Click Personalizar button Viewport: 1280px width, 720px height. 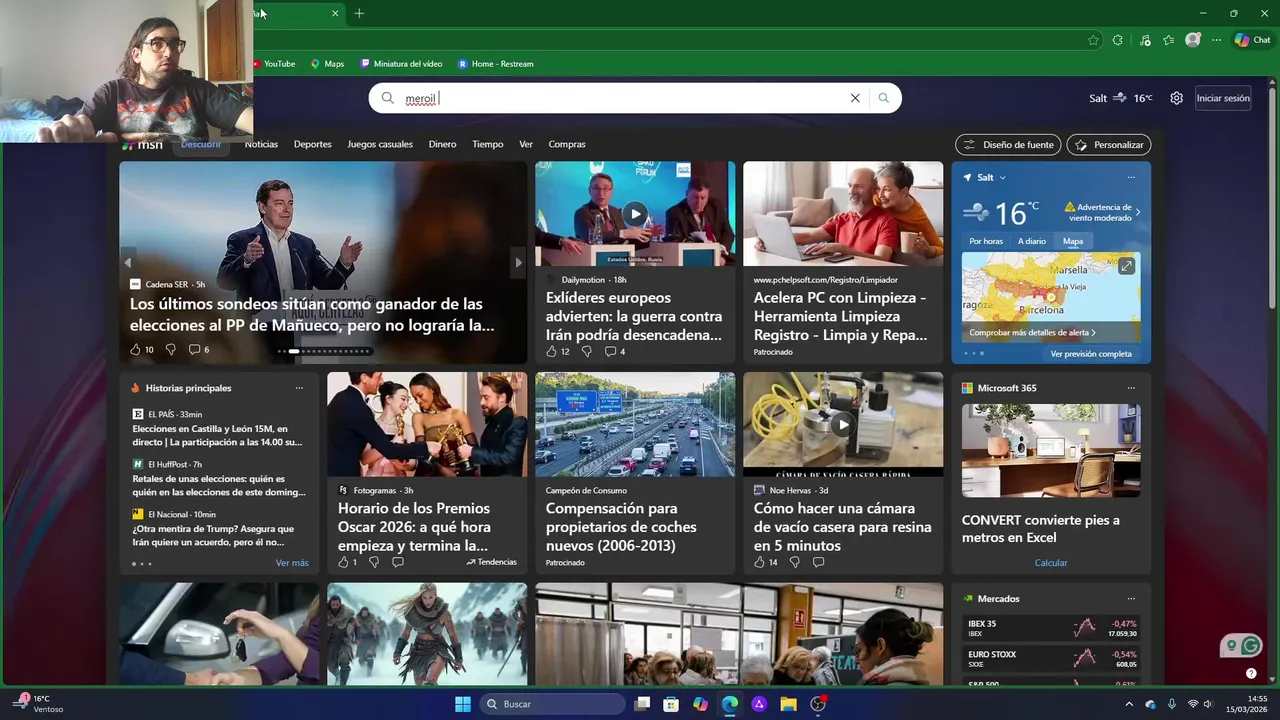pos(1109,144)
